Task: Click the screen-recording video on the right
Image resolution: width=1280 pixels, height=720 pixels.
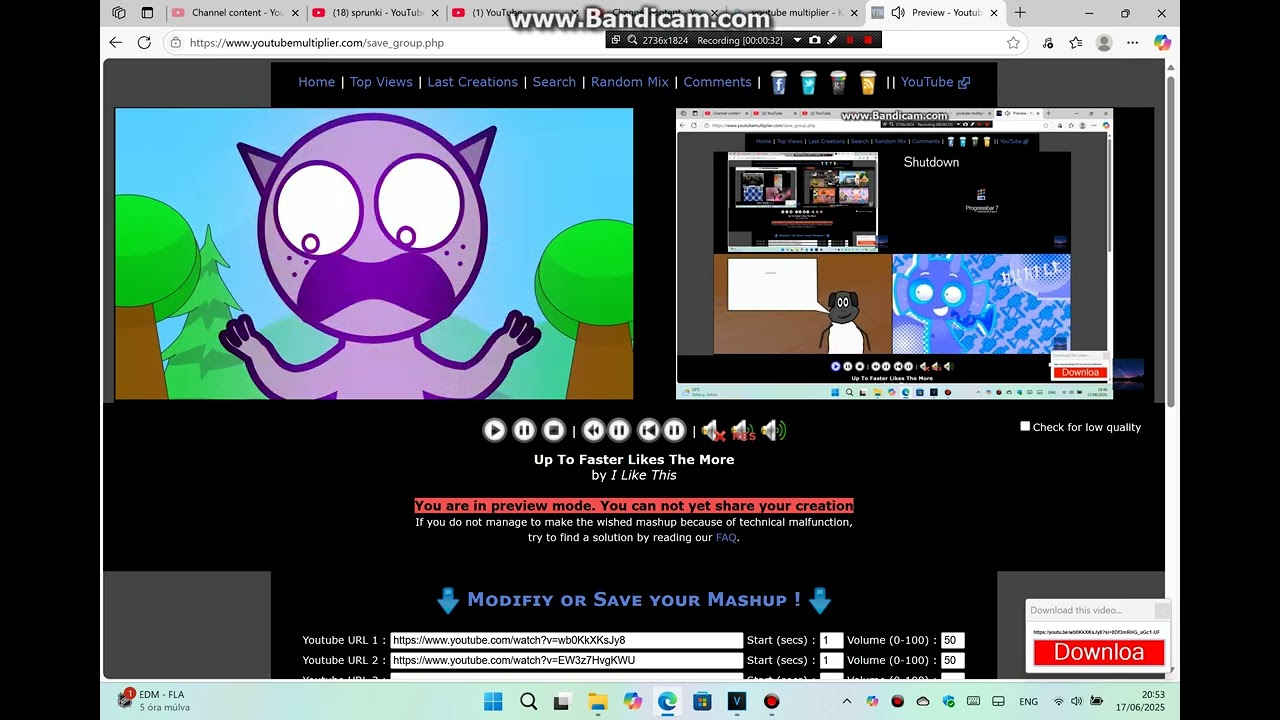Action: [894, 254]
